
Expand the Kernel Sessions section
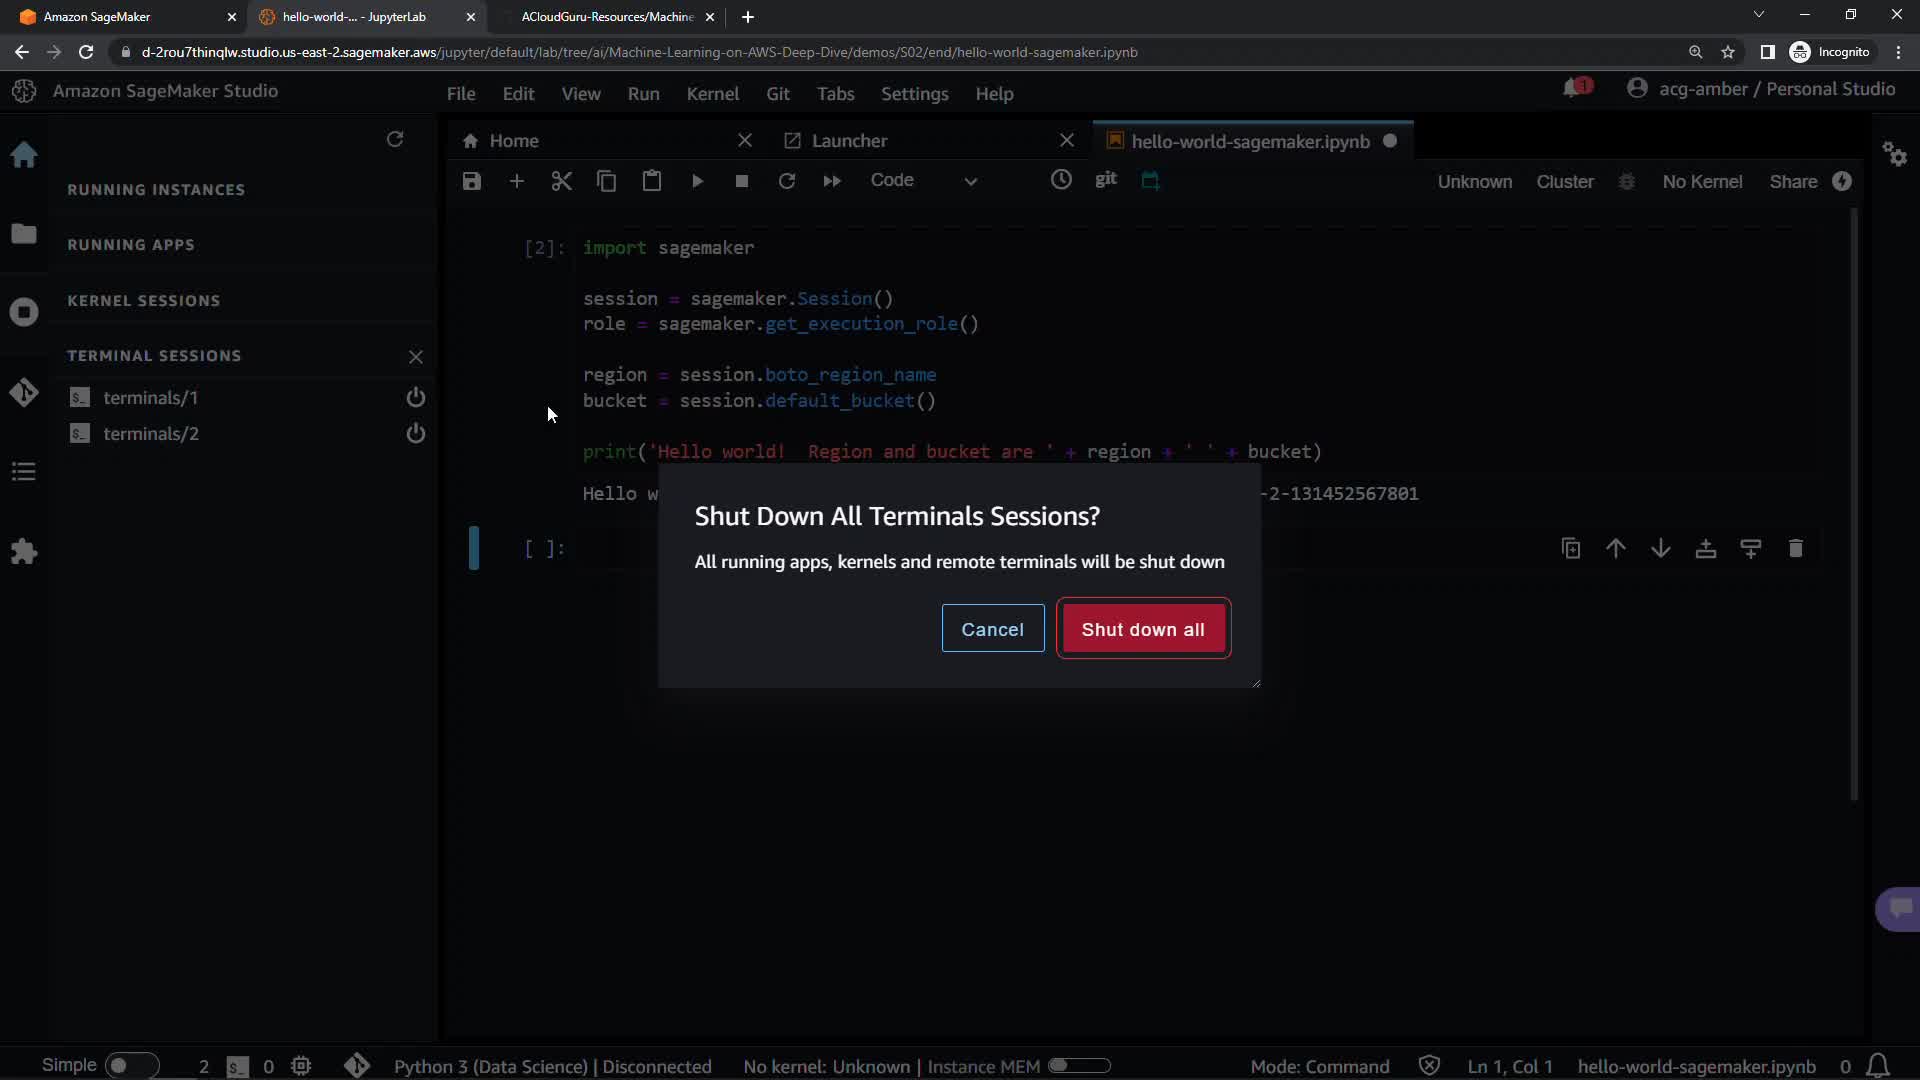click(x=143, y=301)
